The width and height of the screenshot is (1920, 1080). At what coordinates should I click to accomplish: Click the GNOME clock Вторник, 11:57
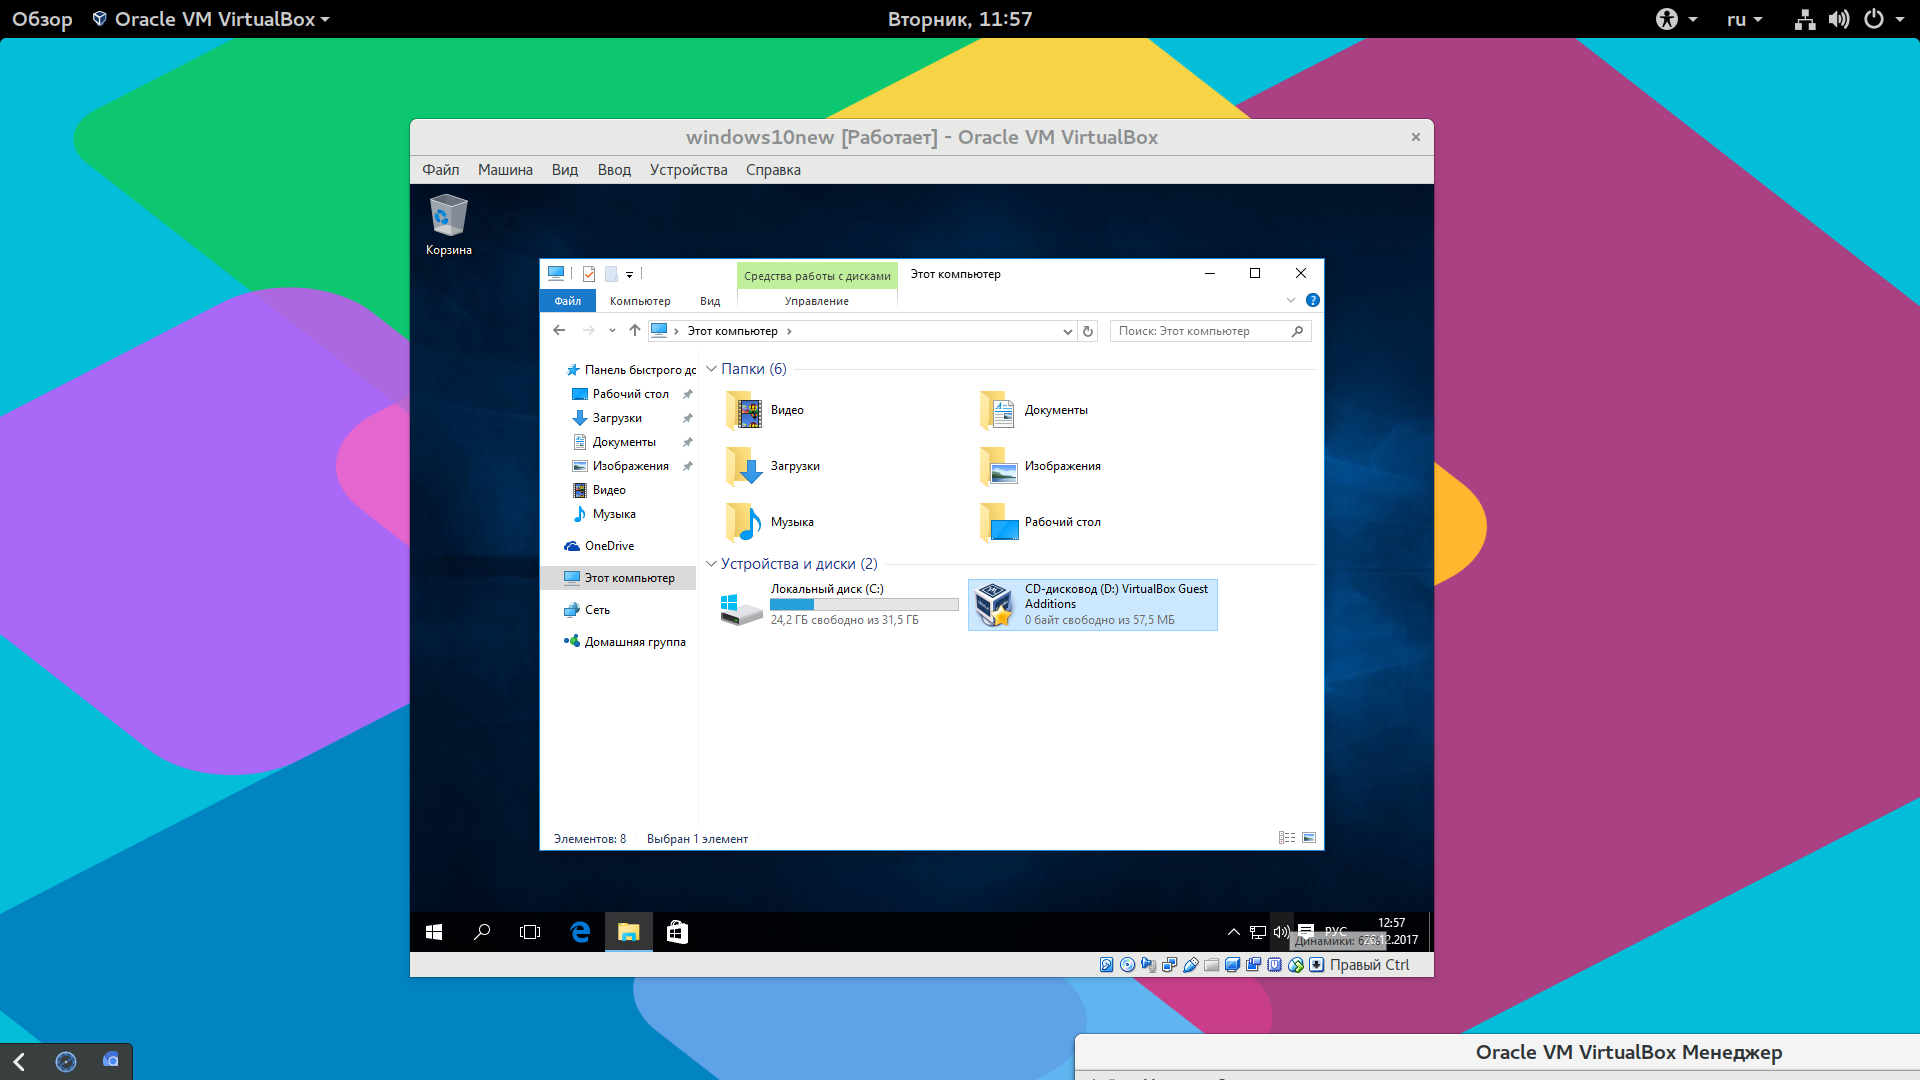click(960, 19)
